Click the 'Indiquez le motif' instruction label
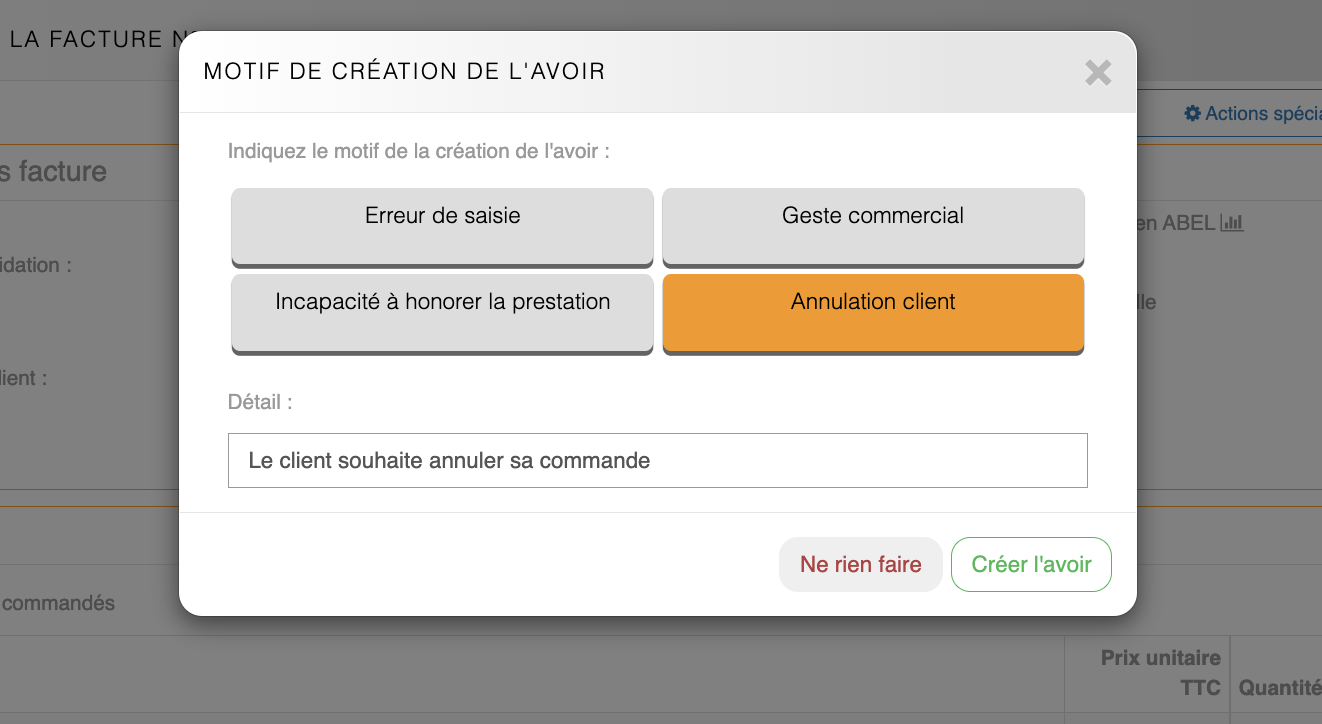The width and height of the screenshot is (1322, 724). [419, 151]
